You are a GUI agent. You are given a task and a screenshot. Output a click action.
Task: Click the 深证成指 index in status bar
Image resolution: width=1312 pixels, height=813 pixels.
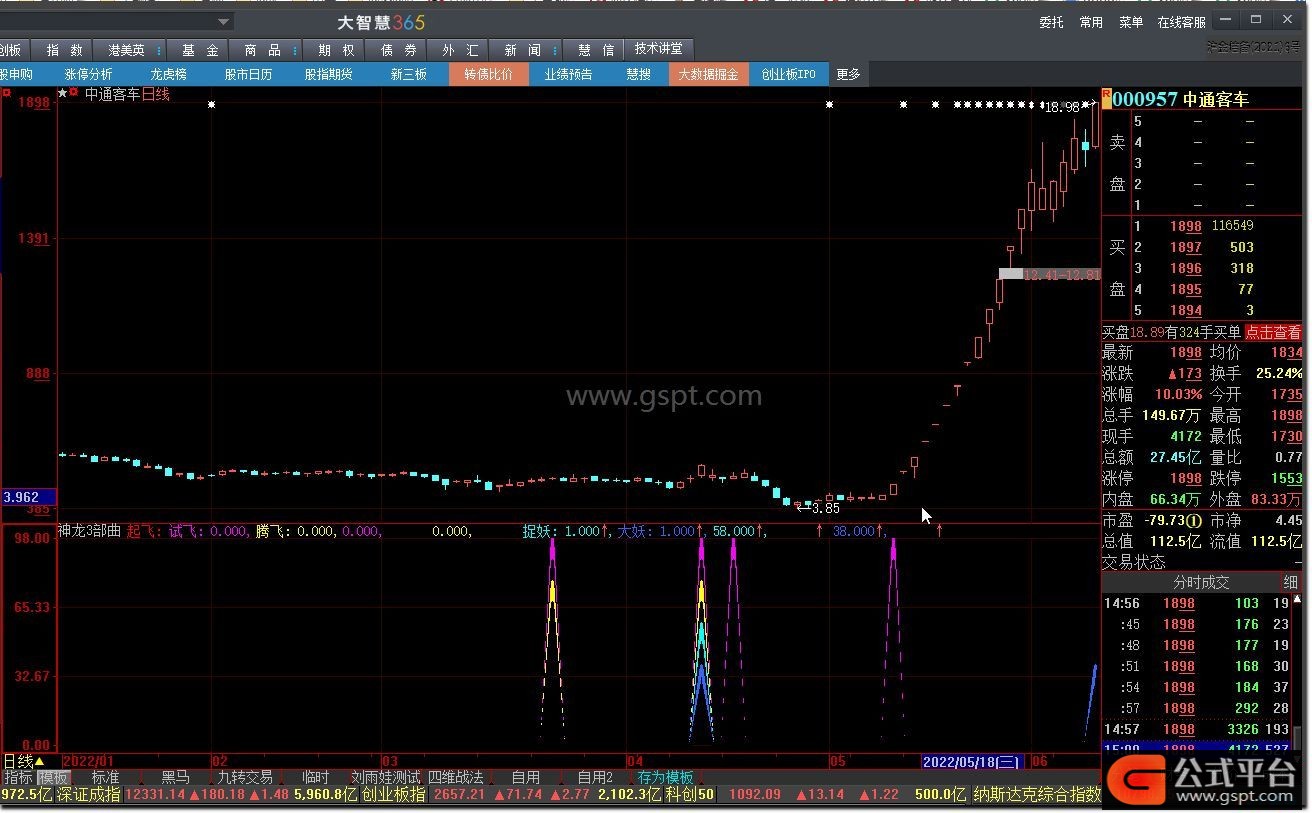tap(88, 795)
